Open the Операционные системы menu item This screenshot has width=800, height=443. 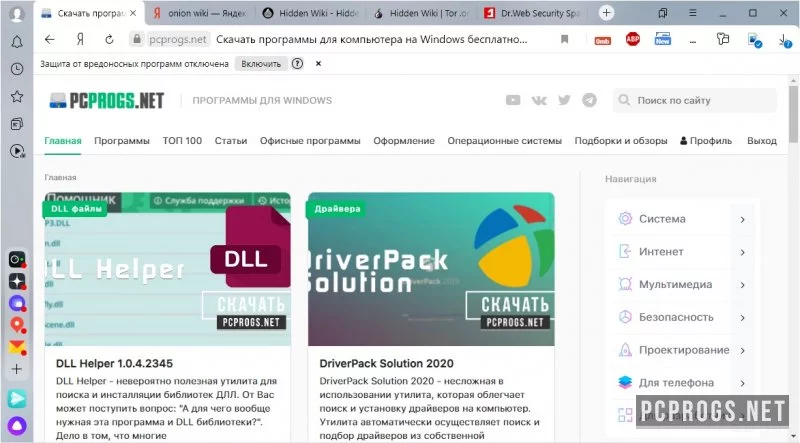[x=505, y=141]
